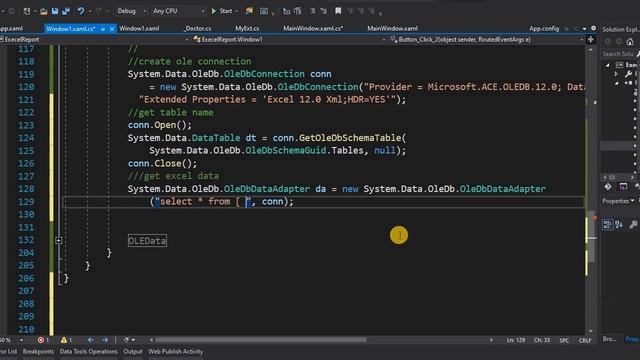Click the Find in Files icon after Start

pos(249,11)
